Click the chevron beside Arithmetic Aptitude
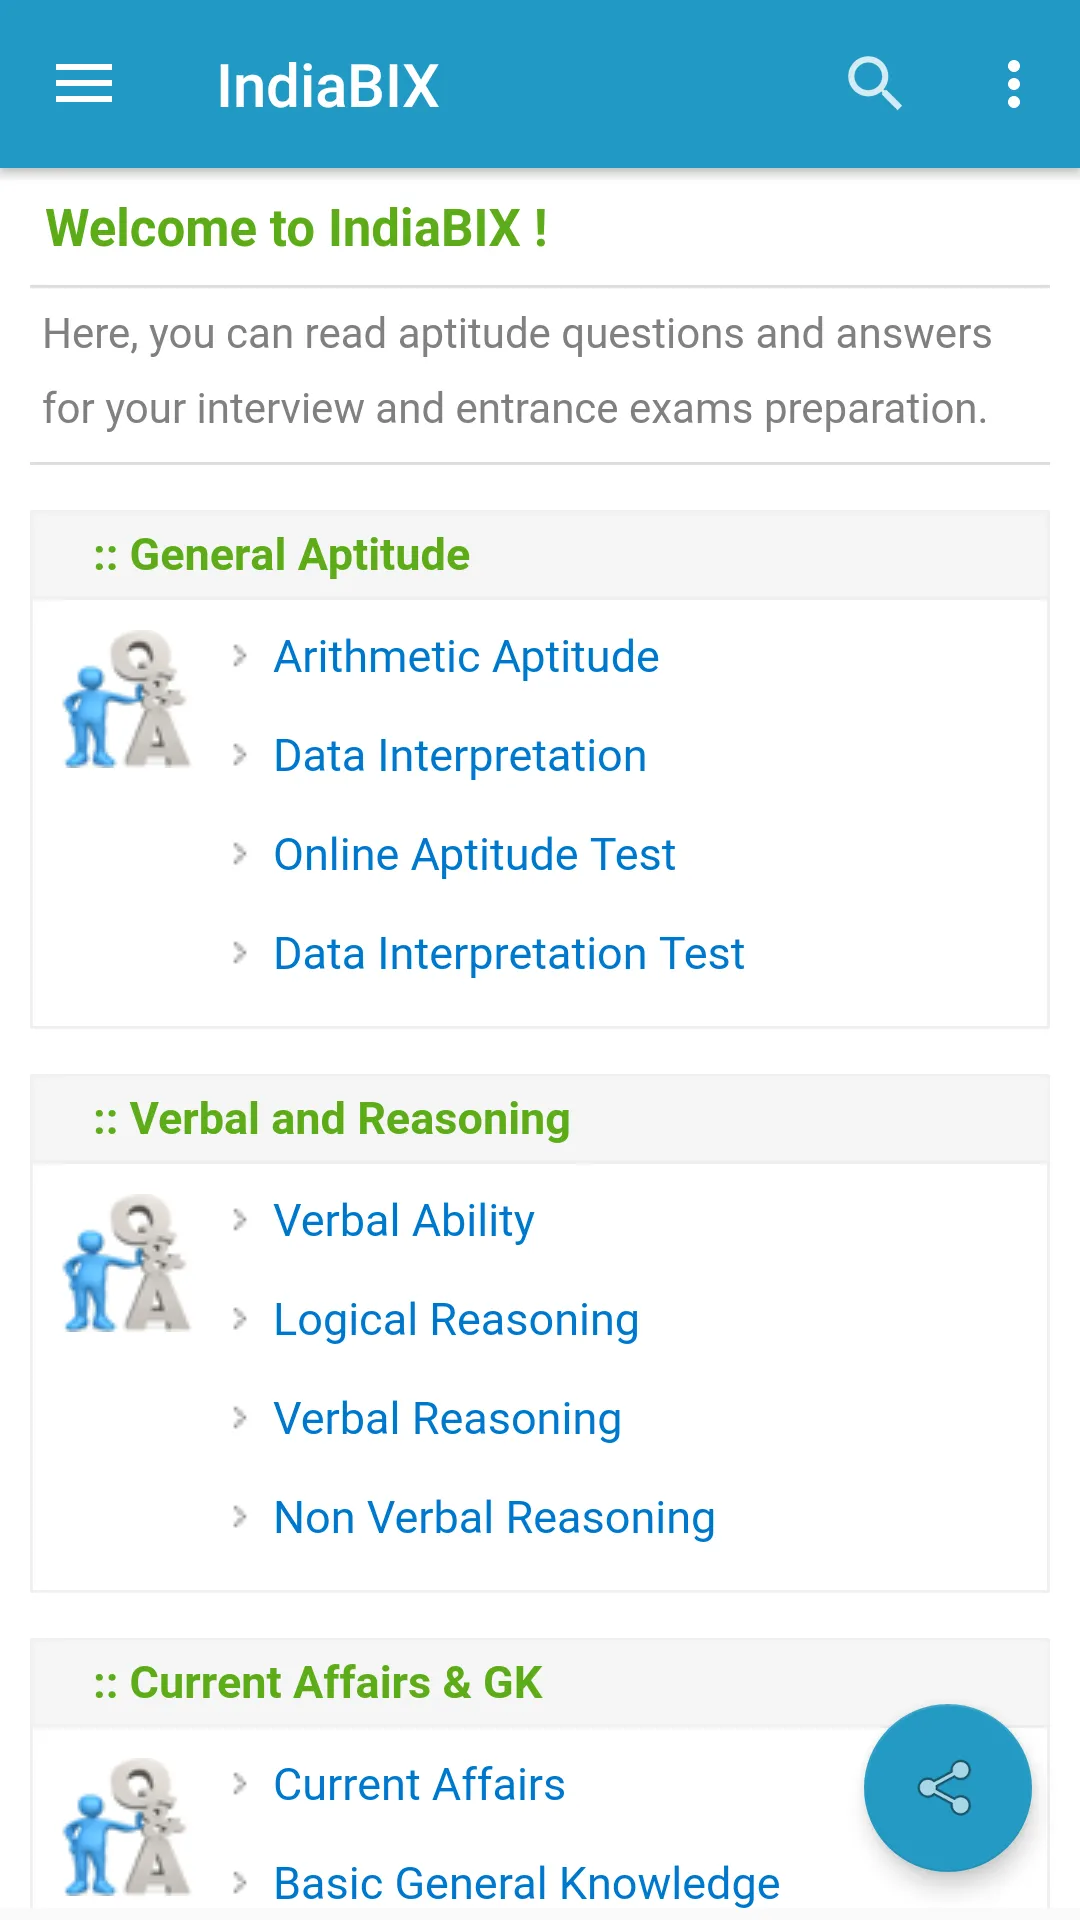 [240, 656]
